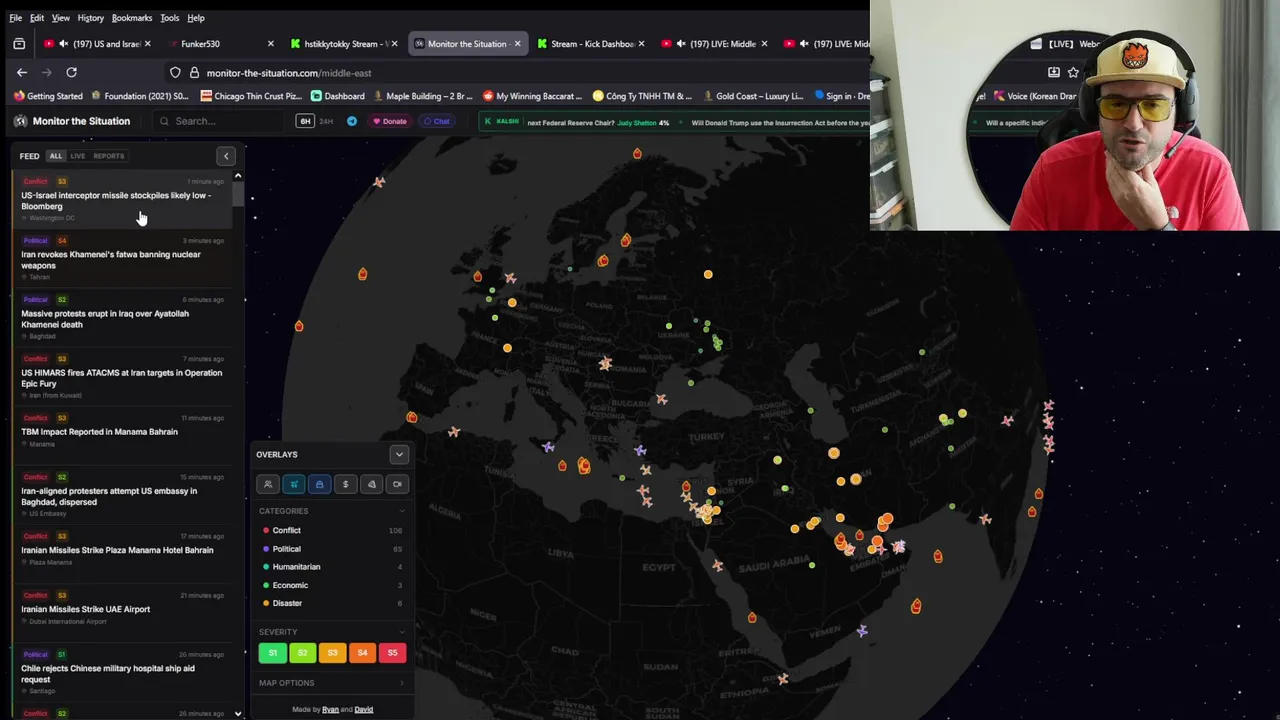Click the address bar URL

(289, 73)
